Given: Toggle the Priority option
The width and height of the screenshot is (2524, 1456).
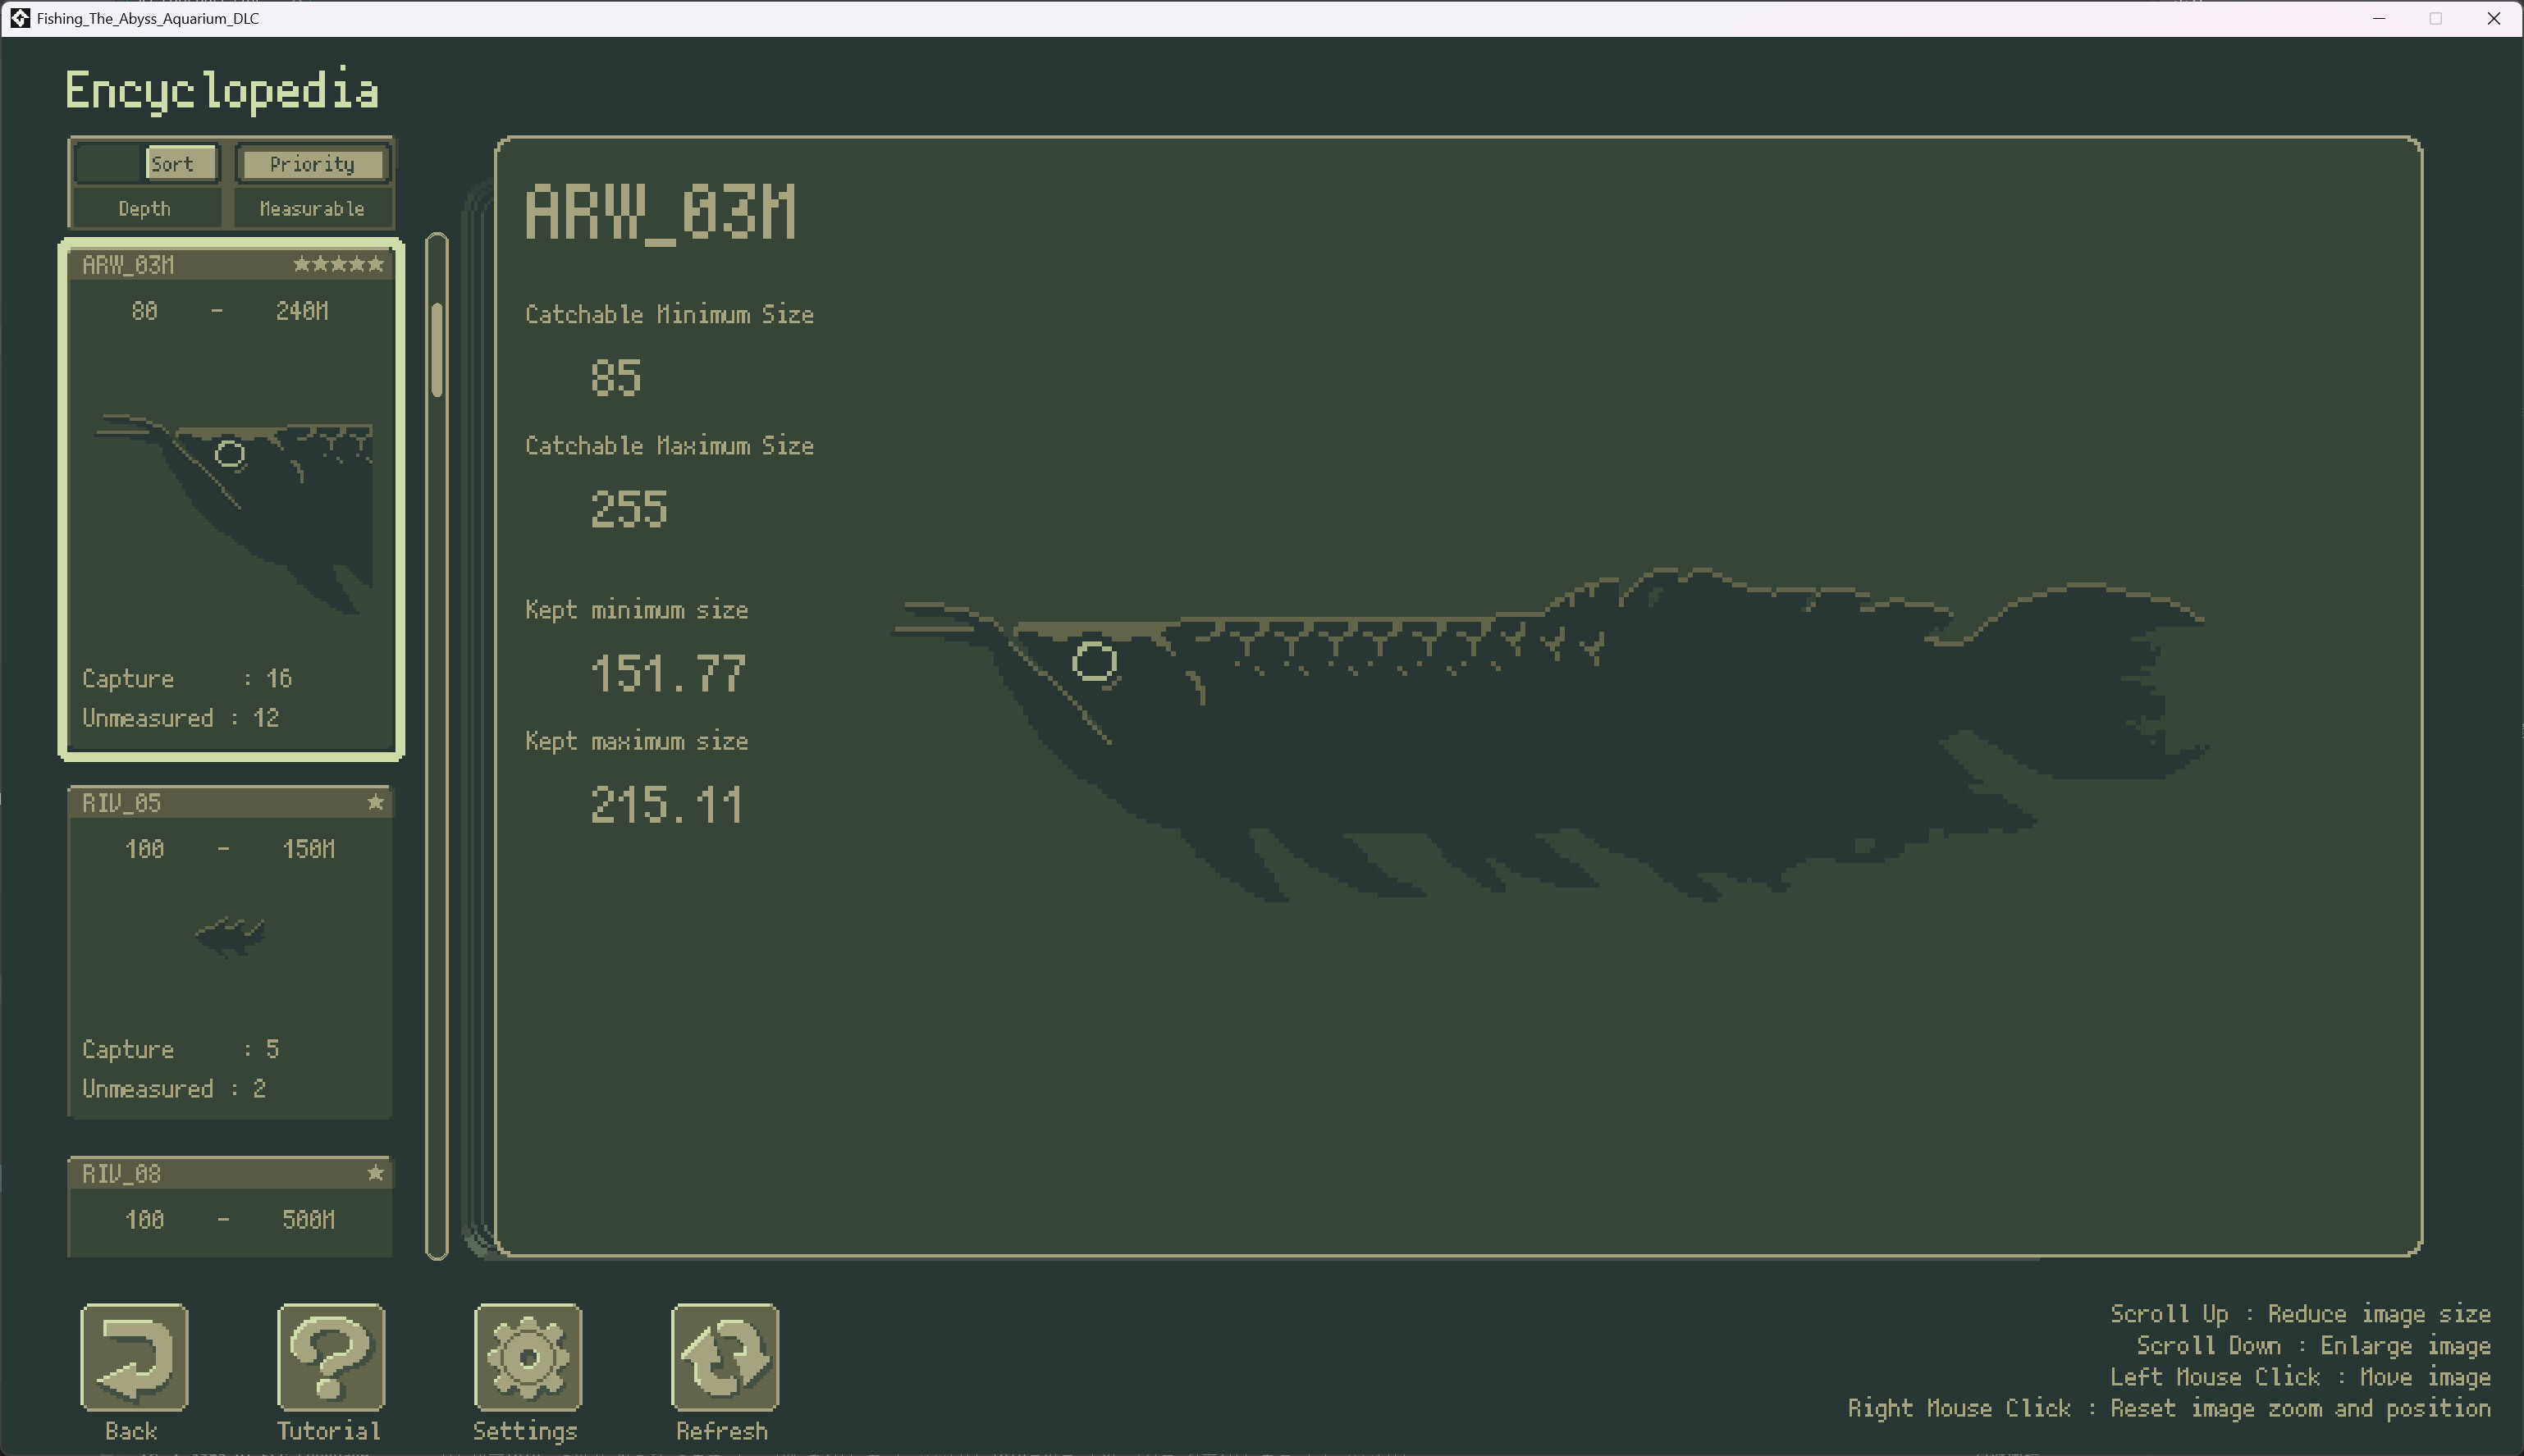Looking at the screenshot, I should (x=311, y=163).
